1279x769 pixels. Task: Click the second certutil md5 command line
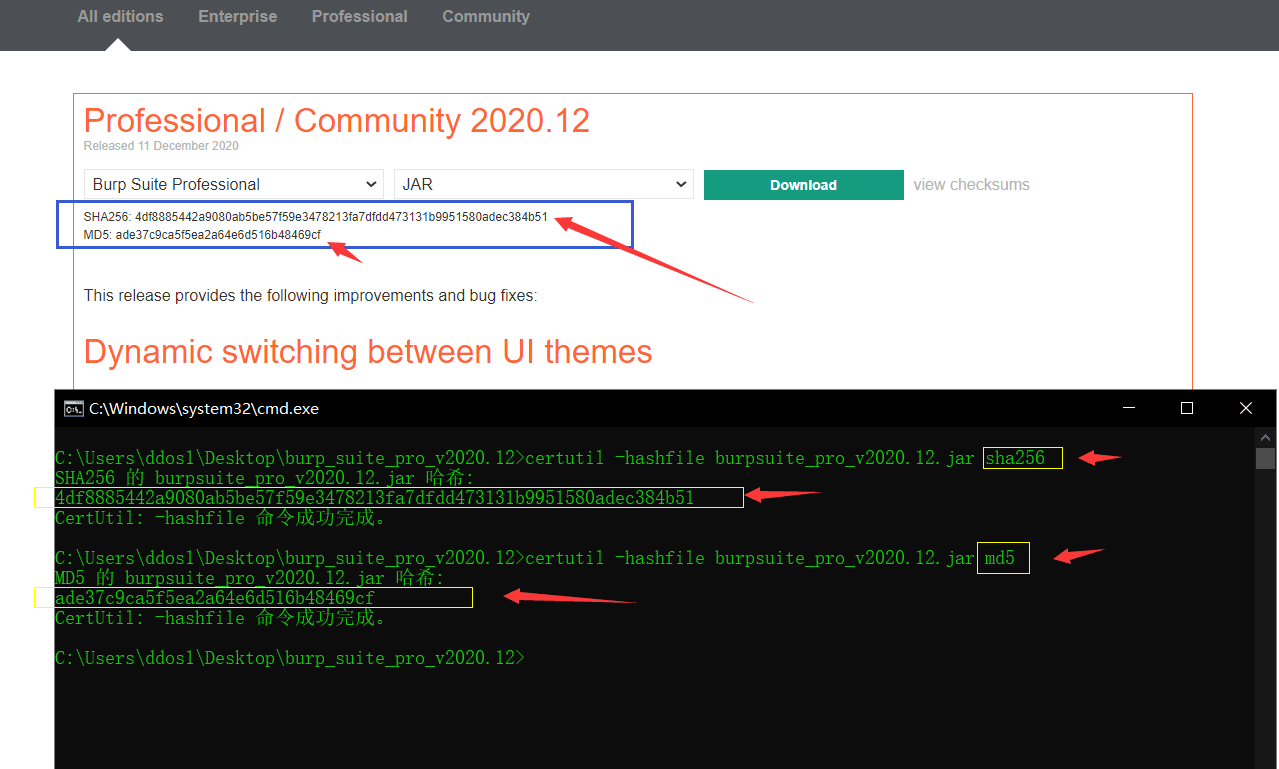point(535,558)
